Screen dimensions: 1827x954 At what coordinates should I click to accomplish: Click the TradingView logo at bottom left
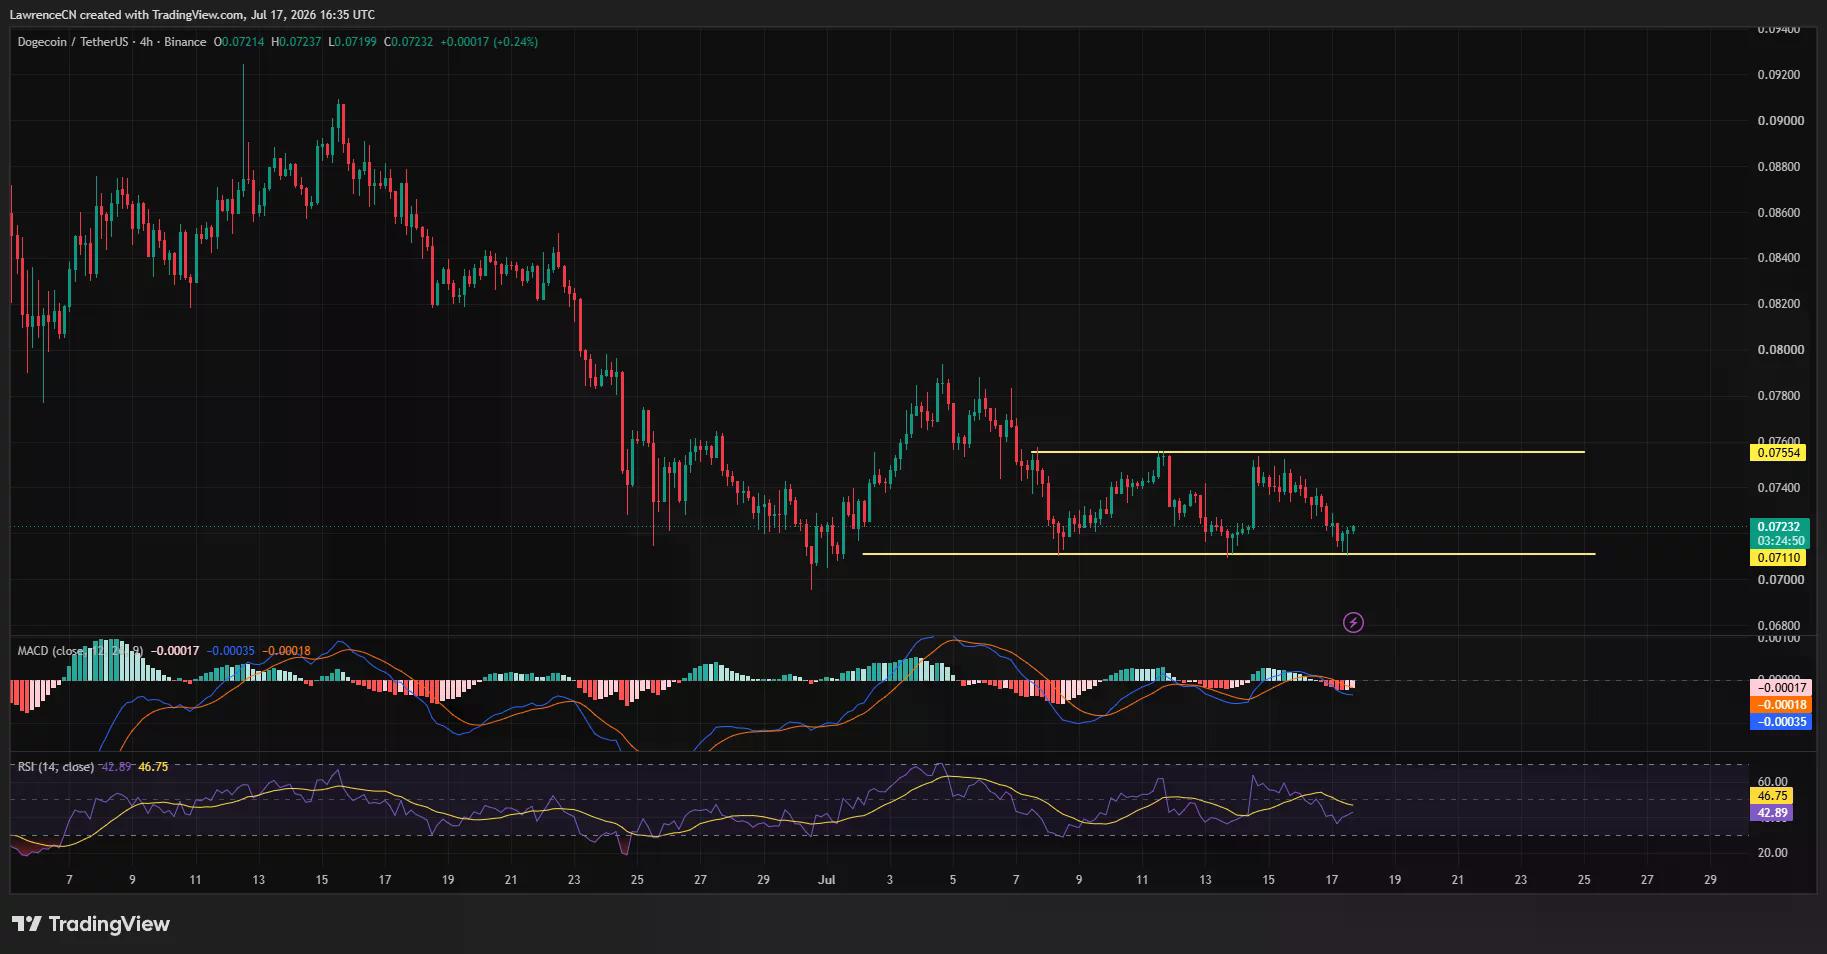[x=91, y=924]
